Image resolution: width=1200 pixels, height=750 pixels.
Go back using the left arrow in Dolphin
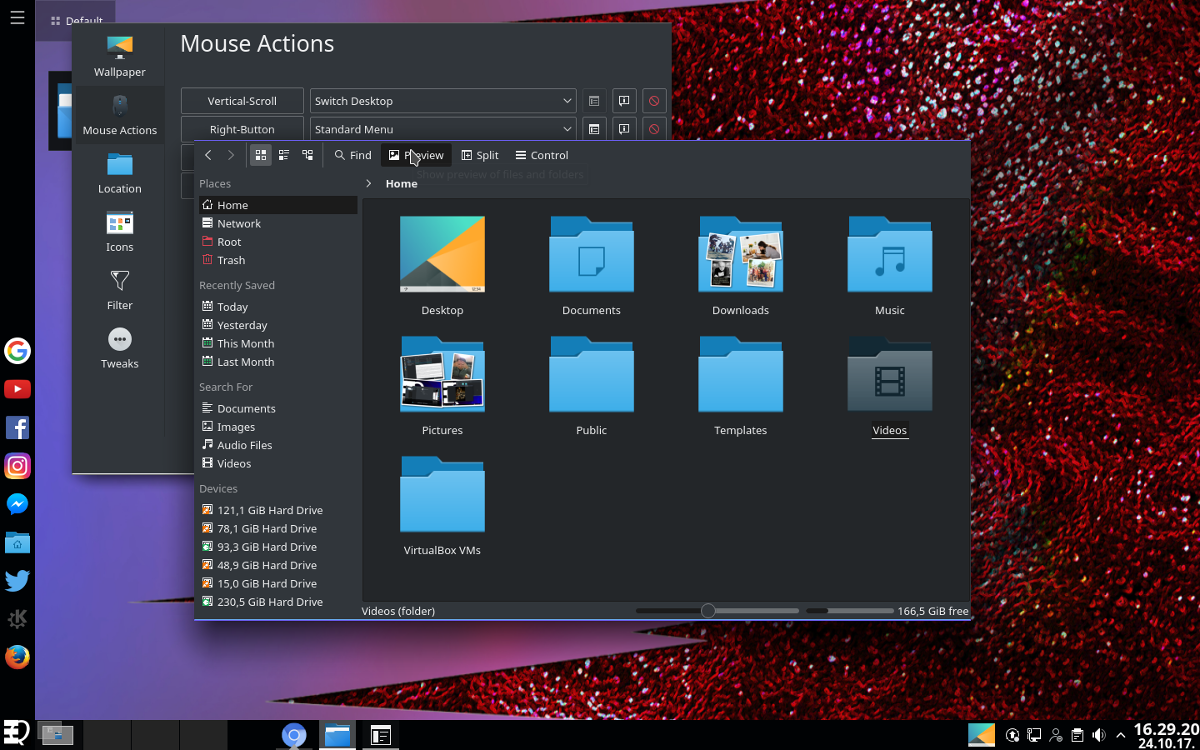(x=208, y=155)
